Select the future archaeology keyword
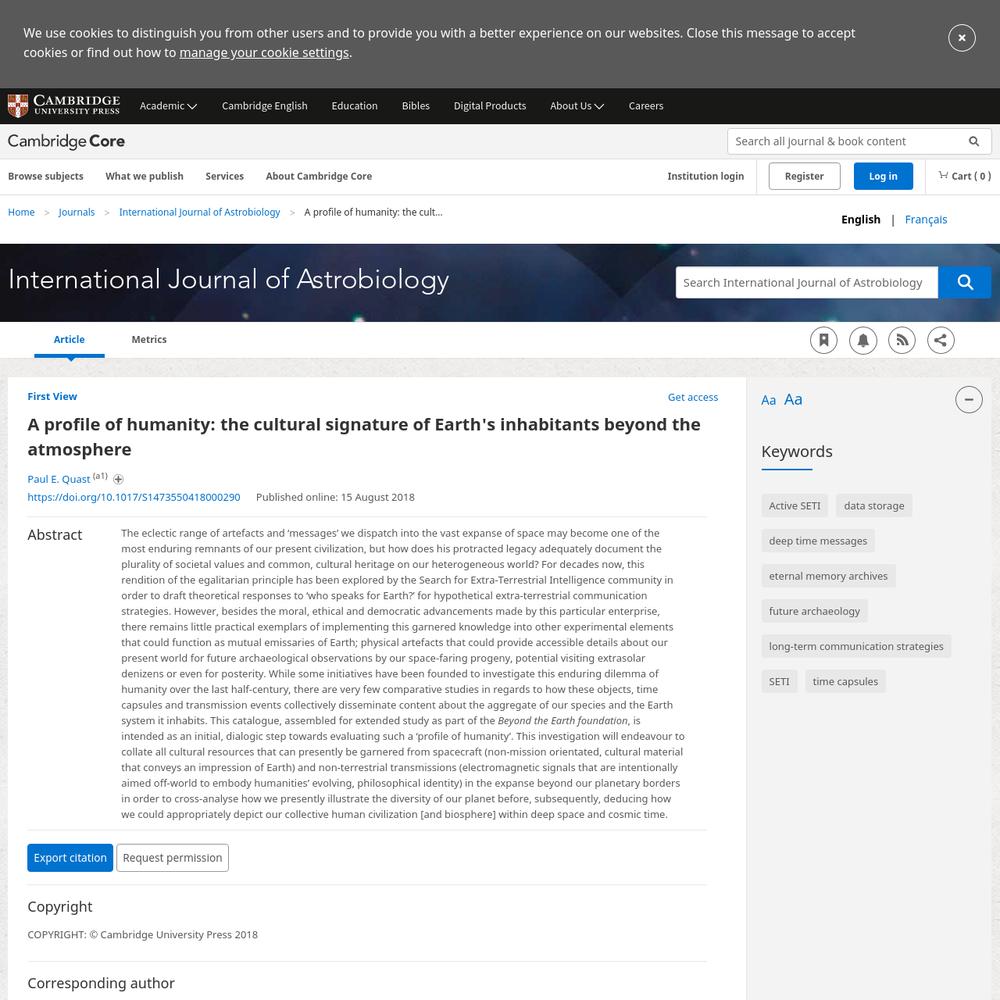Viewport: 1000px width, 1000px height. click(x=814, y=611)
